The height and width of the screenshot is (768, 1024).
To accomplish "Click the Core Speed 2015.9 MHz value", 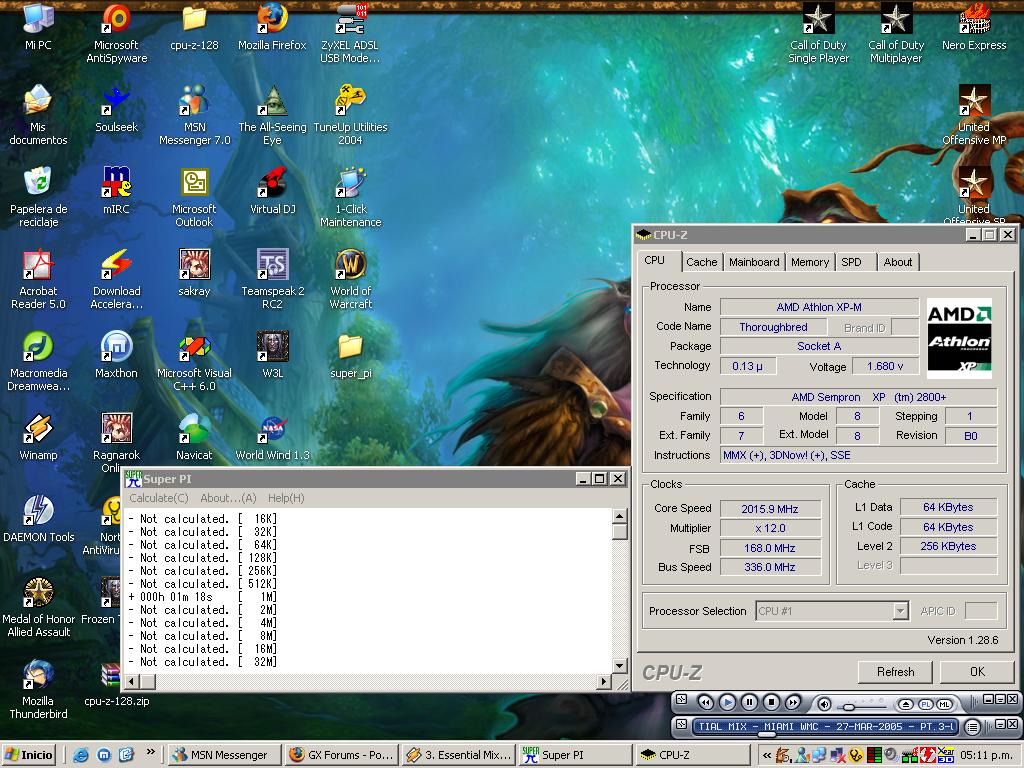I will coord(770,509).
